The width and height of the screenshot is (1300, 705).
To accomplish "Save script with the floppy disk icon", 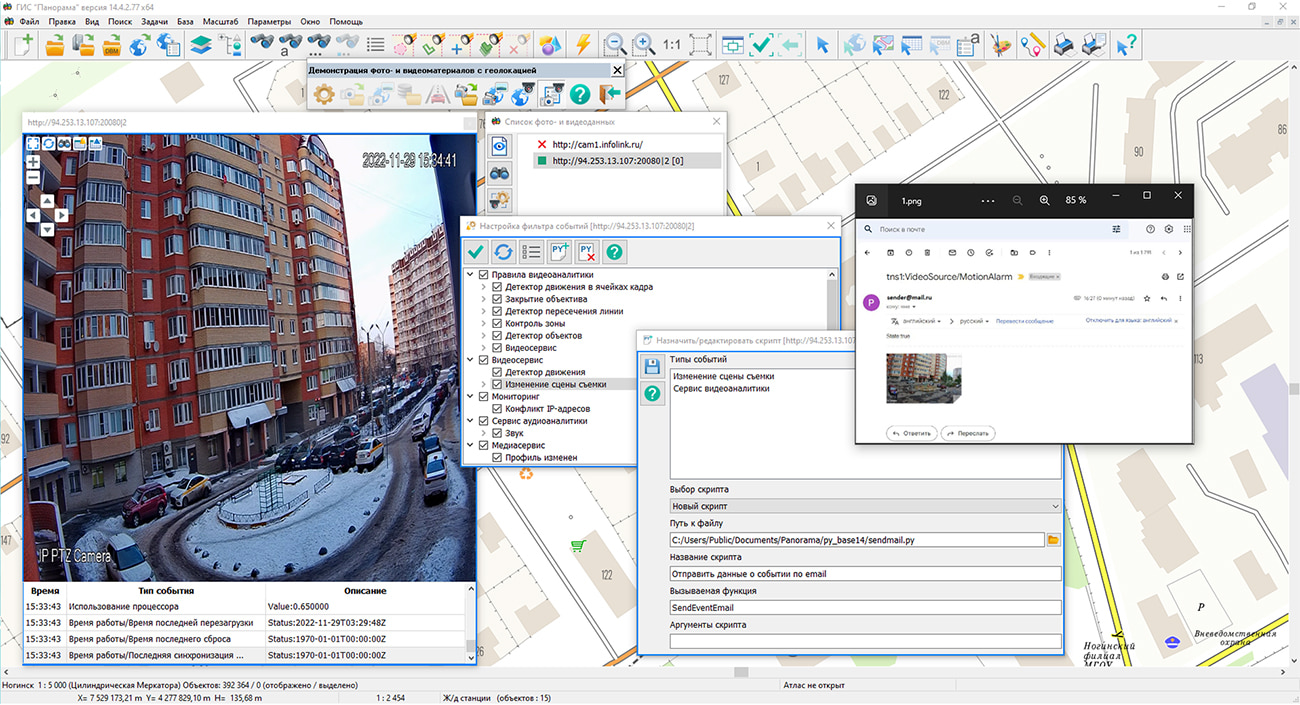I will coord(652,366).
